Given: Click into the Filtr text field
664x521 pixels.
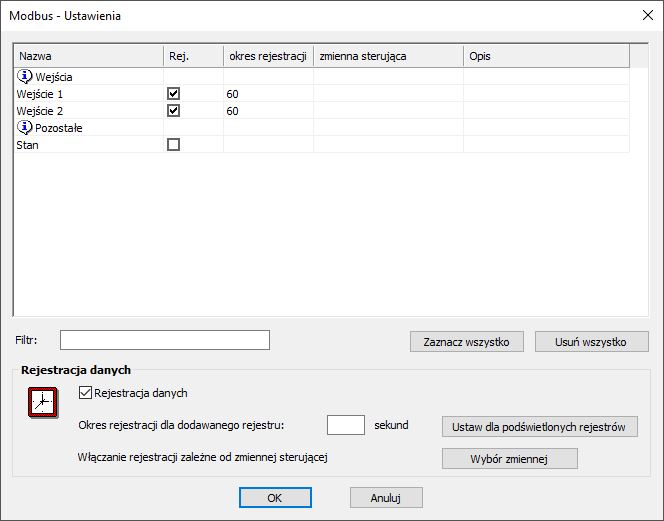Looking at the screenshot, I should [165, 340].
